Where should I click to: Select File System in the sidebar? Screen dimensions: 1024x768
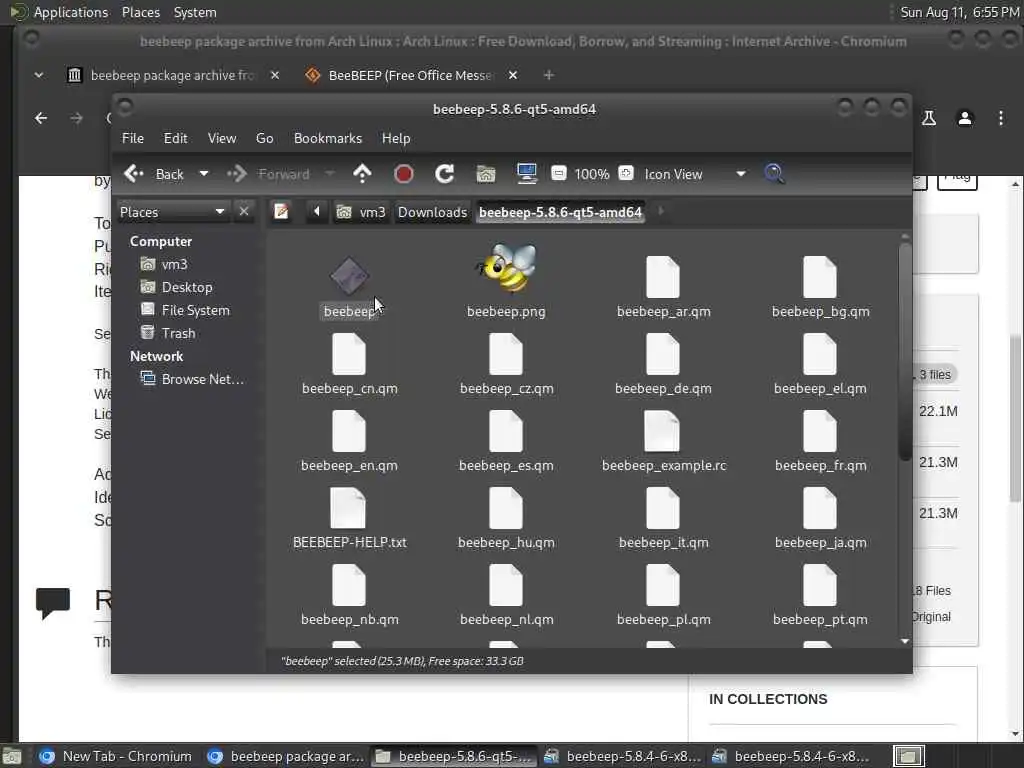[x=195, y=310]
